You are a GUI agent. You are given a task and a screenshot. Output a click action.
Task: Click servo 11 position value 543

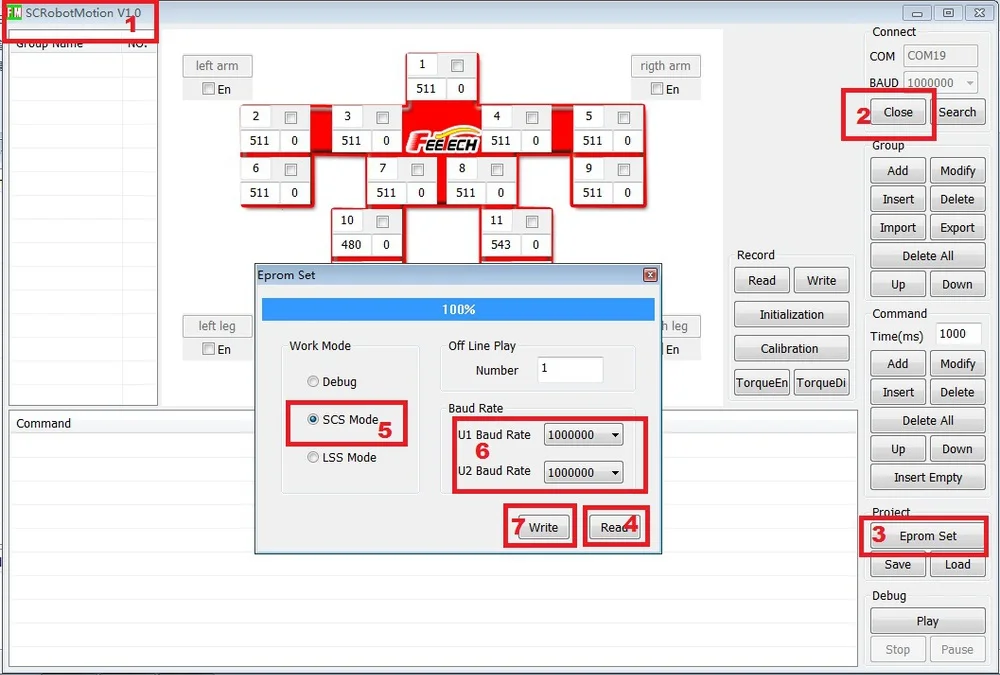(501, 245)
